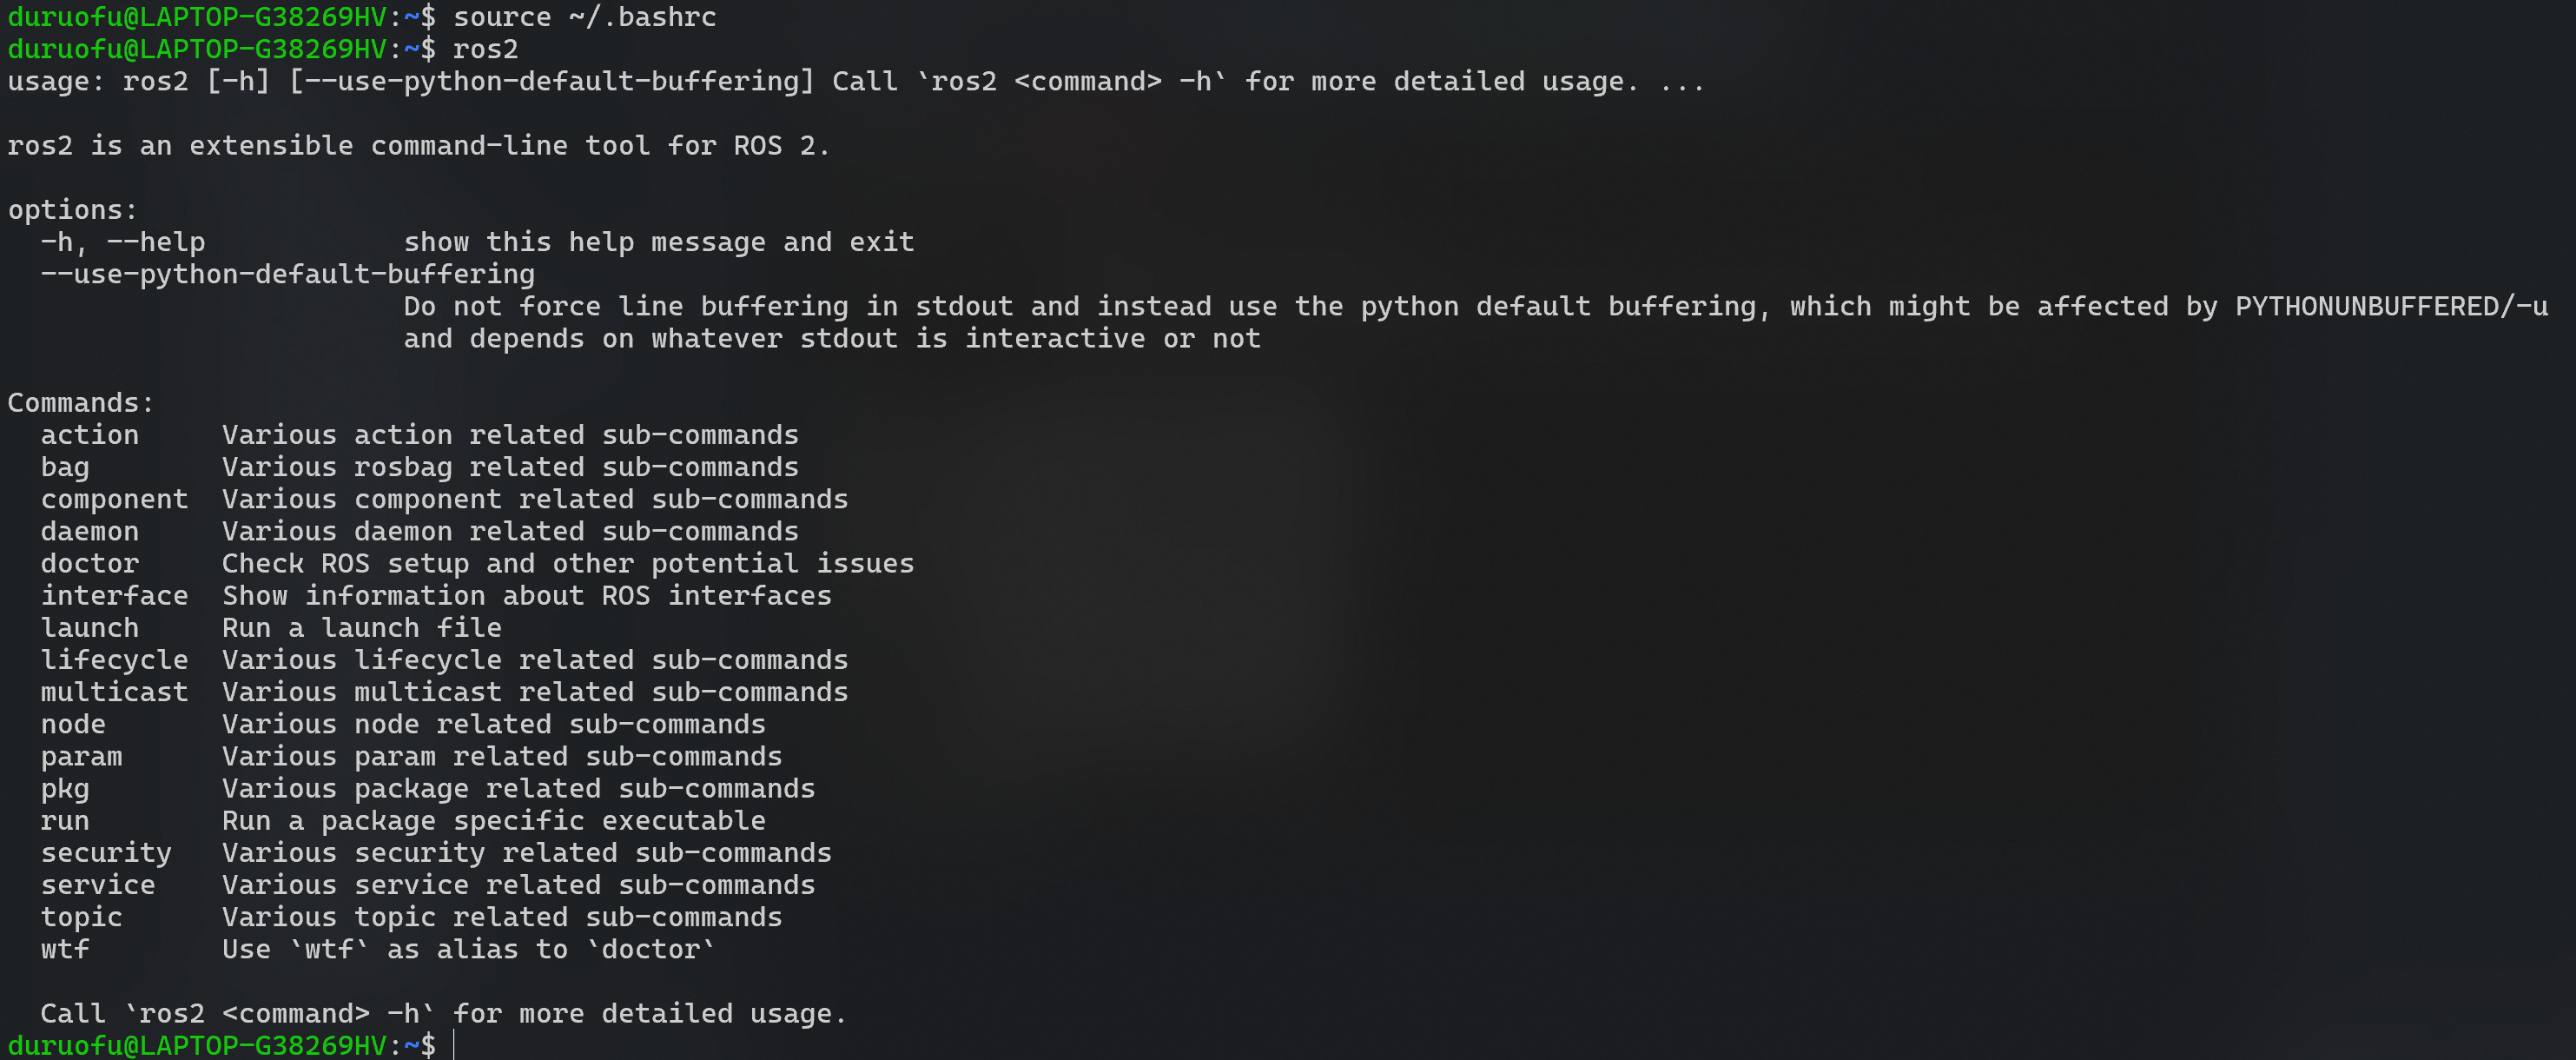Click the 'node' command name

[73, 724]
